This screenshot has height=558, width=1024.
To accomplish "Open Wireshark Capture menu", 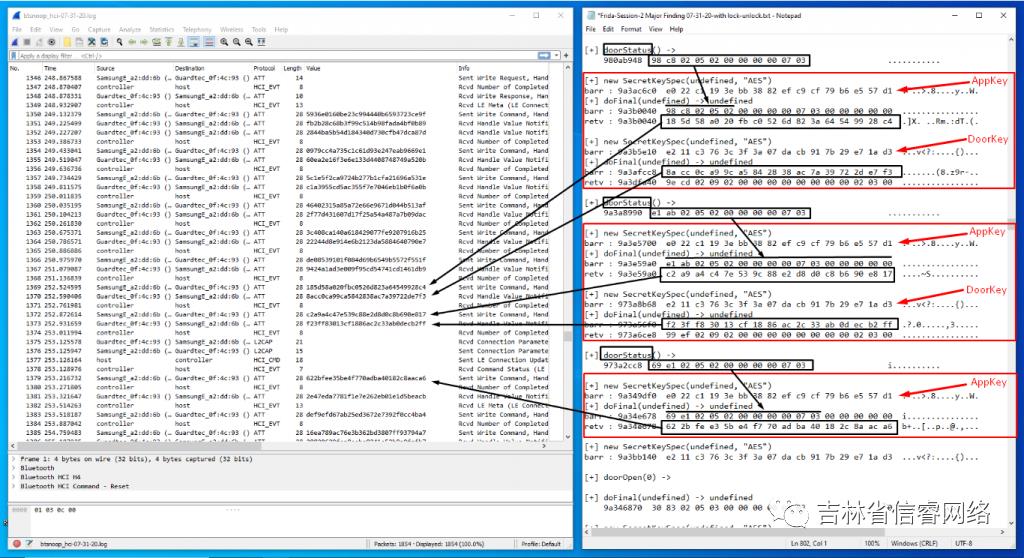I will [x=99, y=29].
